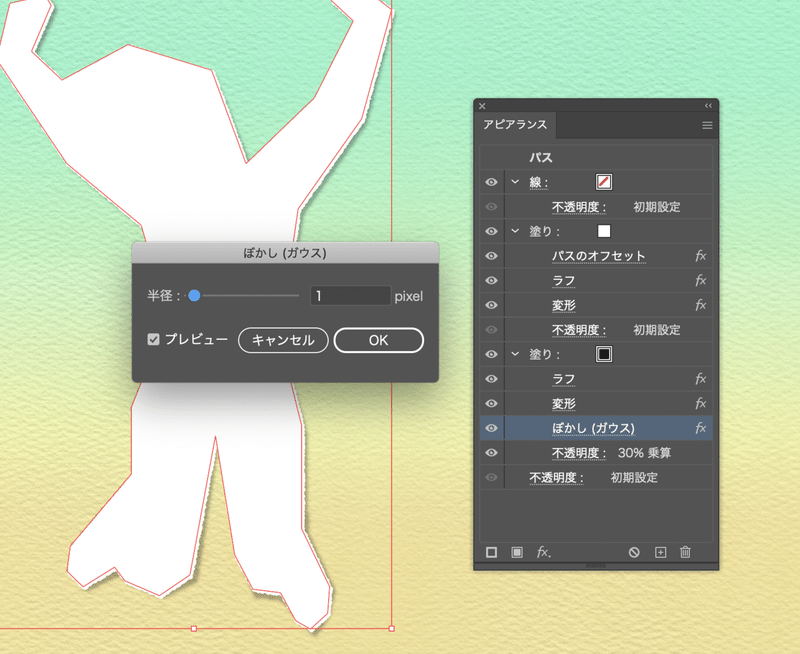Collapse the first 塗り attribute row

coord(514,231)
